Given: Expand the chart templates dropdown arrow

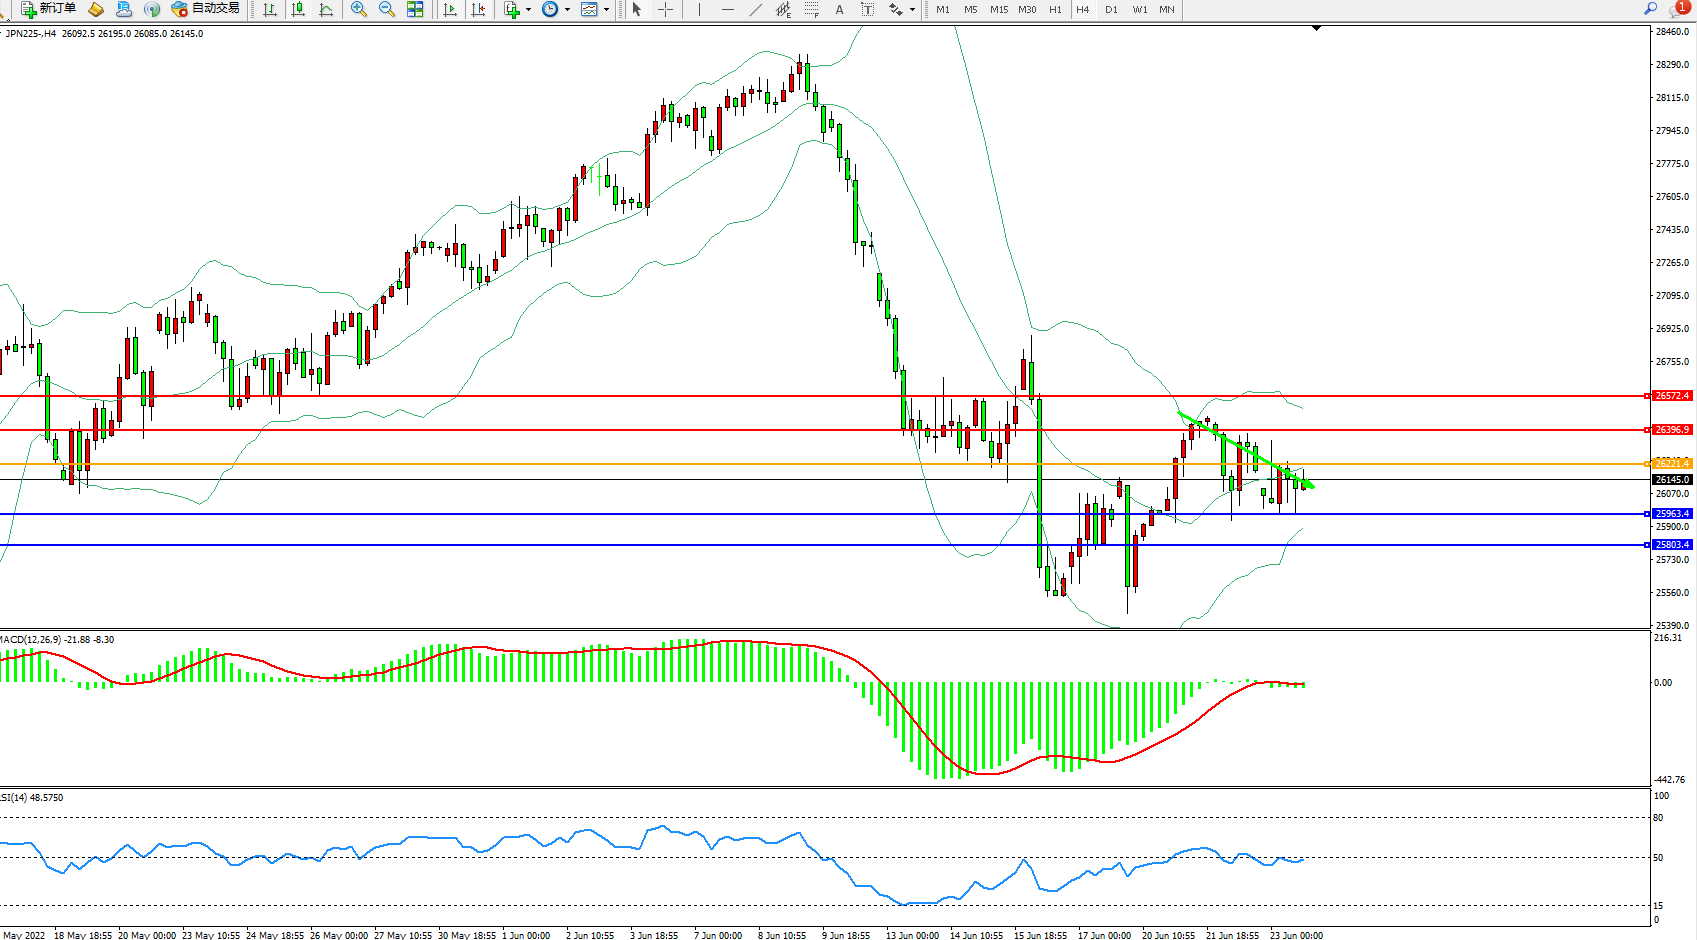Looking at the screenshot, I should 606,9.
